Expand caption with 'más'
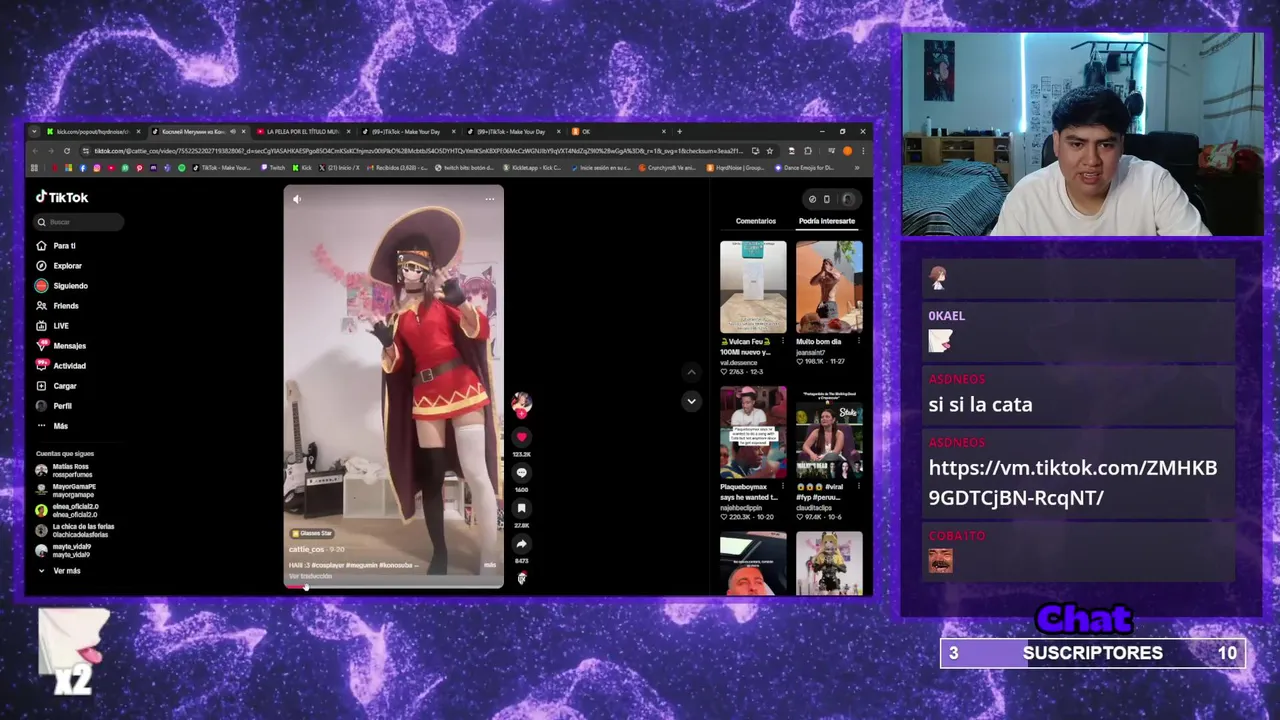1280x720 pixels. (x=490, y=565)
